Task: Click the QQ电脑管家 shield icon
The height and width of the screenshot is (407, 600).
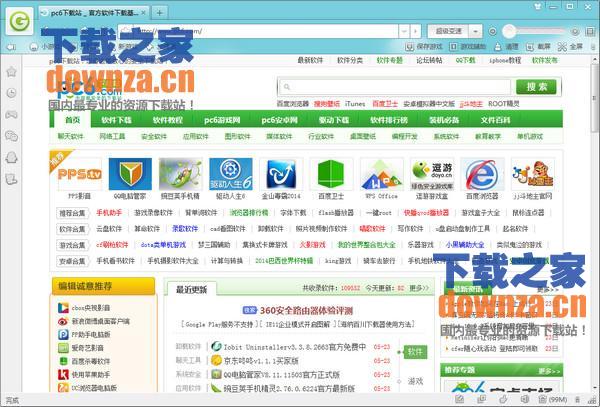Action: (x=130, y=174)
